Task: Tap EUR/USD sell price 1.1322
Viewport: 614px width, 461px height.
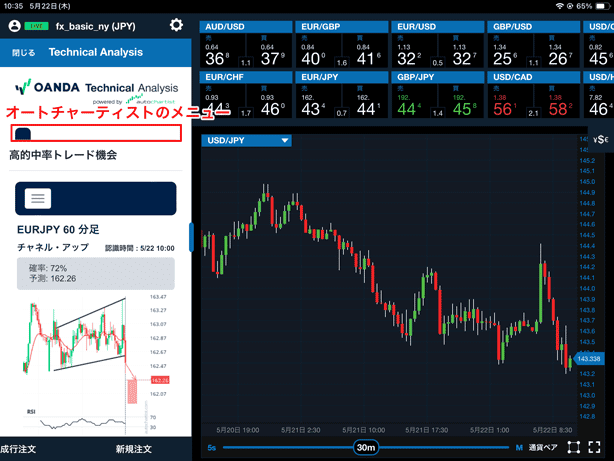Action: coord(410,55)
